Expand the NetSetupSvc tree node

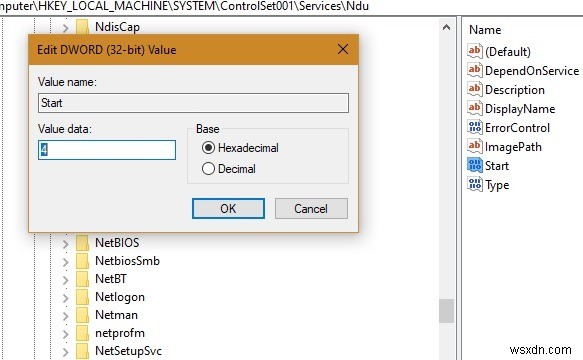[x=65, y=352]
